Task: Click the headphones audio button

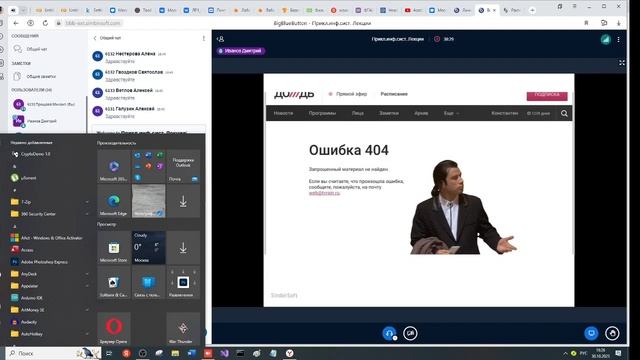Action: 389,333
